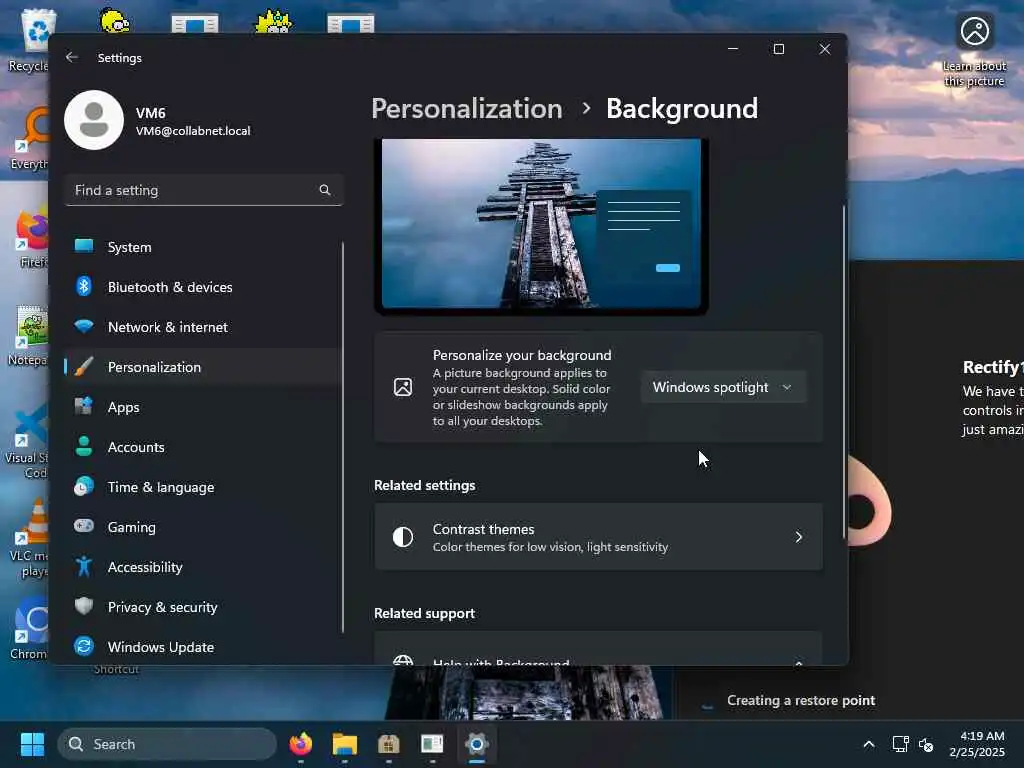Go back using the Settings back arrow

(x=72, y=57)
